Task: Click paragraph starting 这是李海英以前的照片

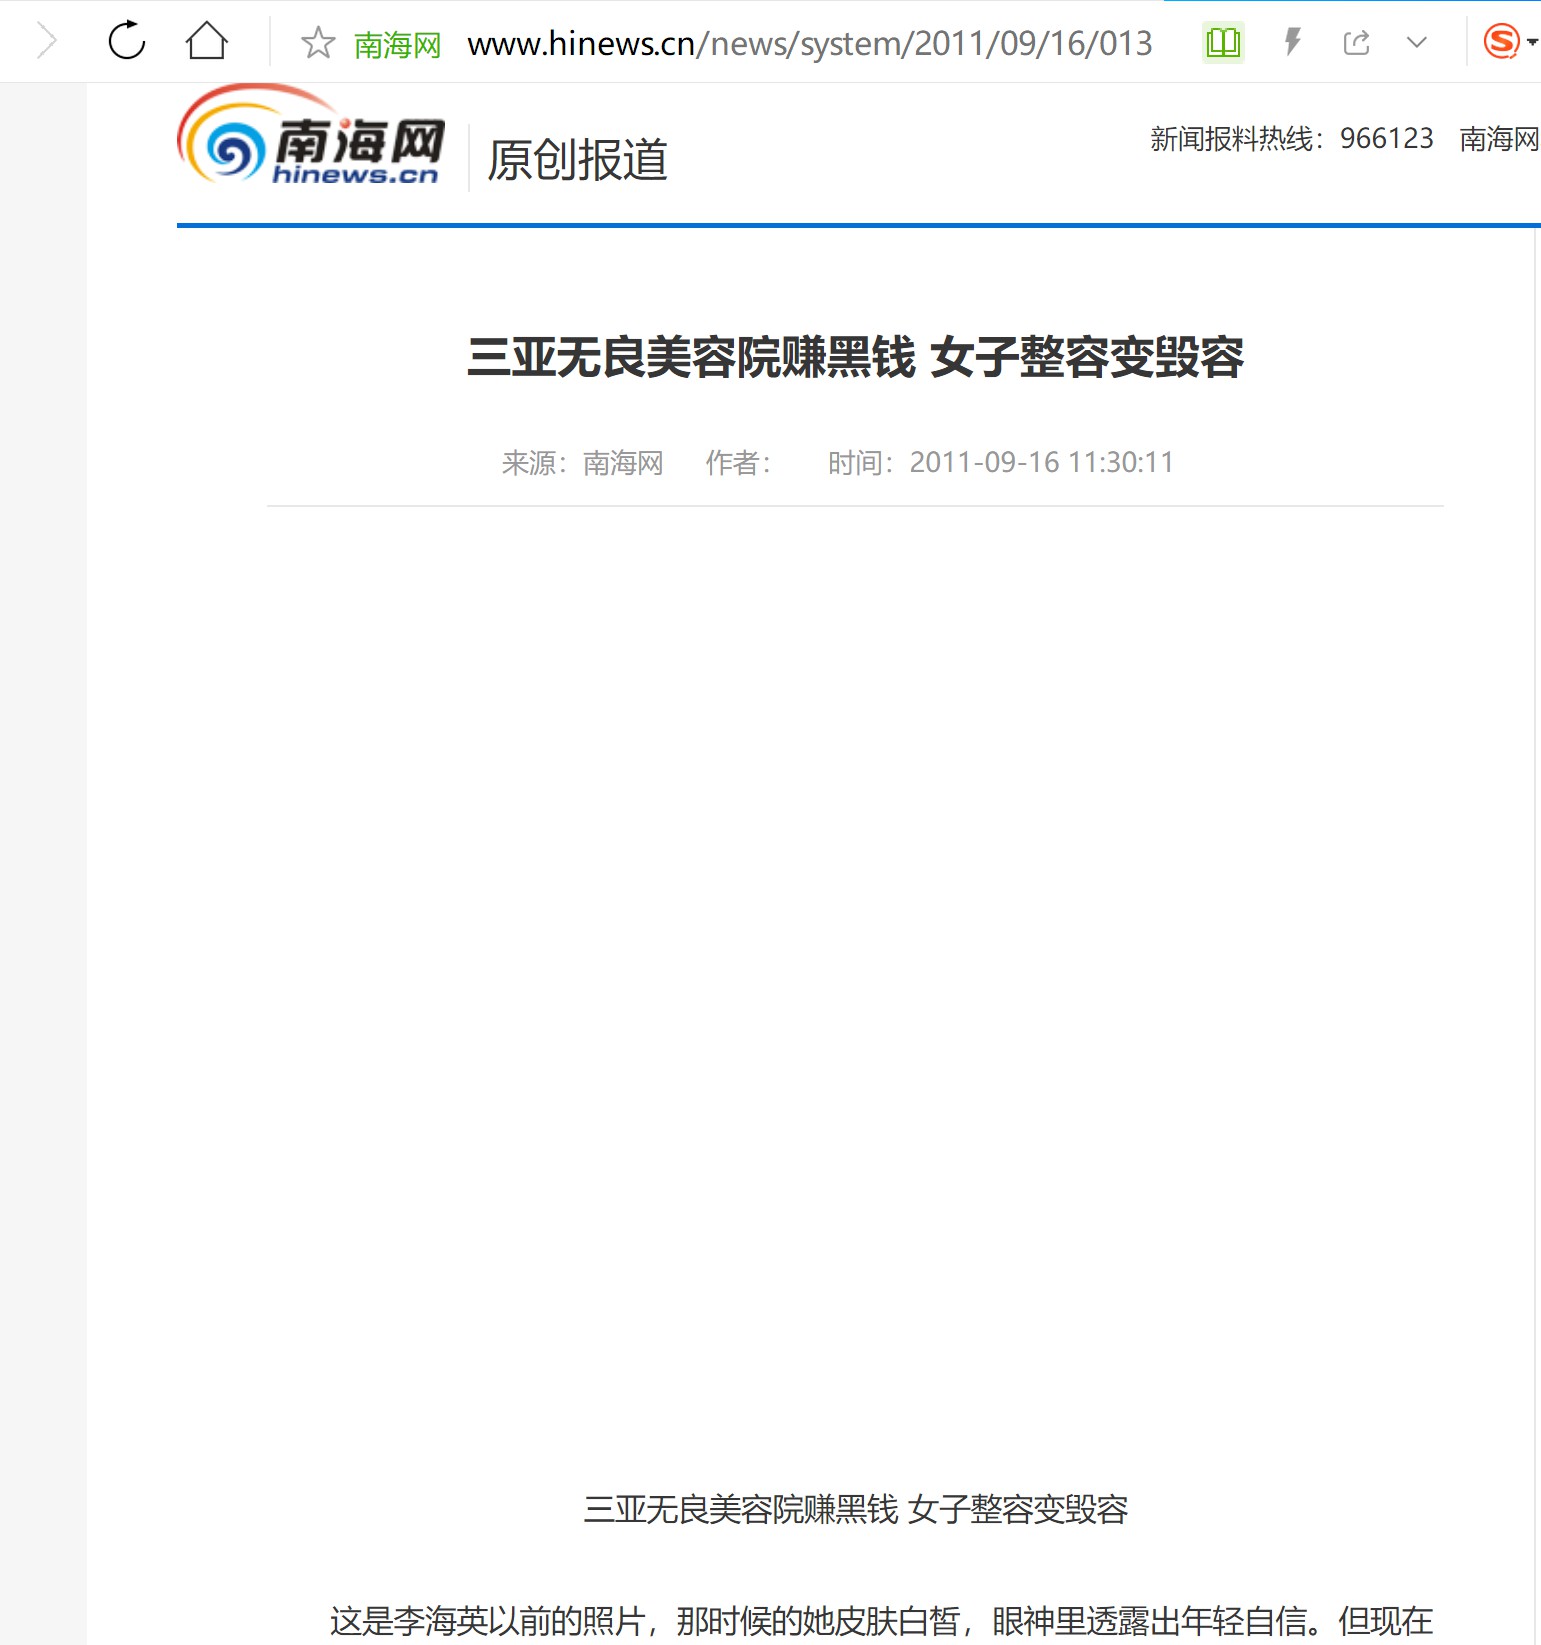Action: (x=881, y=1621)
